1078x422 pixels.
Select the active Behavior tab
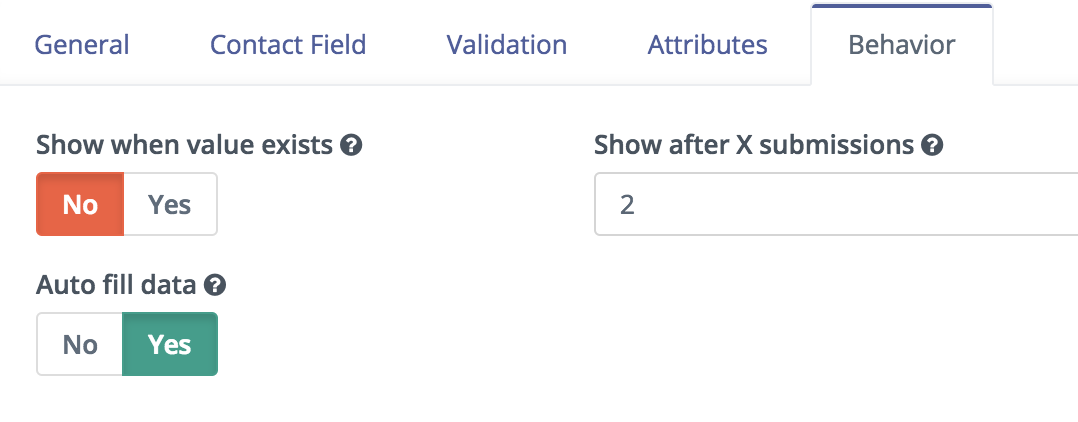[x=901, y=45]
